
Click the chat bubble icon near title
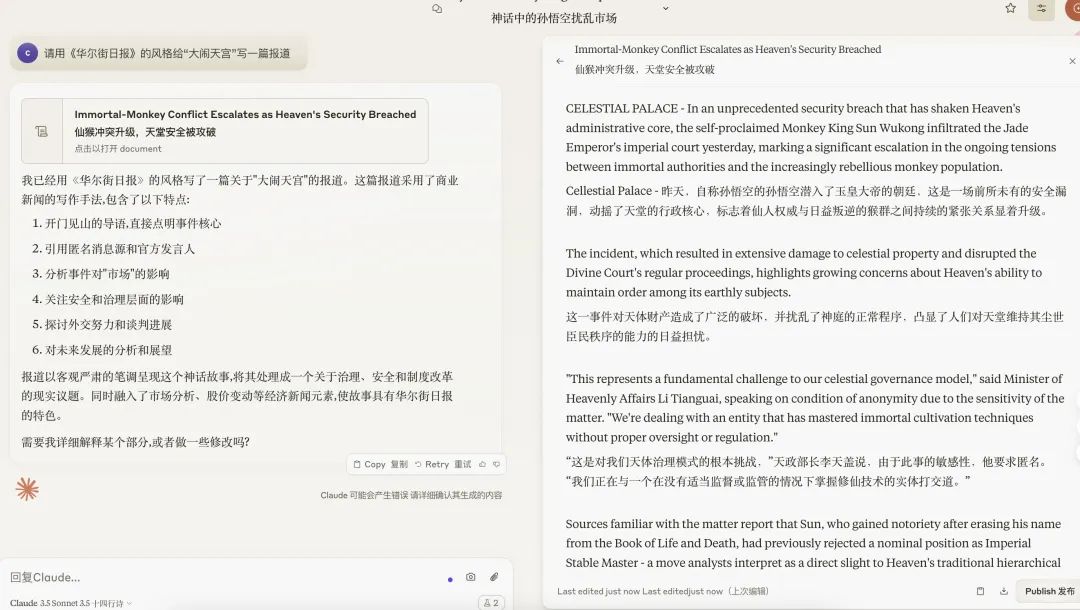(437, 8)
